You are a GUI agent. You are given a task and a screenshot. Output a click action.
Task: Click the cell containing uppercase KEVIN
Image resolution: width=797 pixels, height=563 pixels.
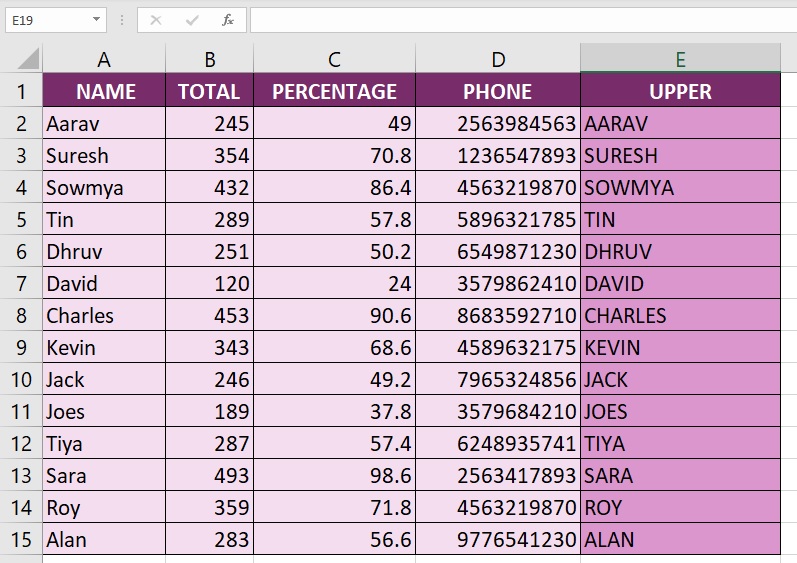point(680,348)
